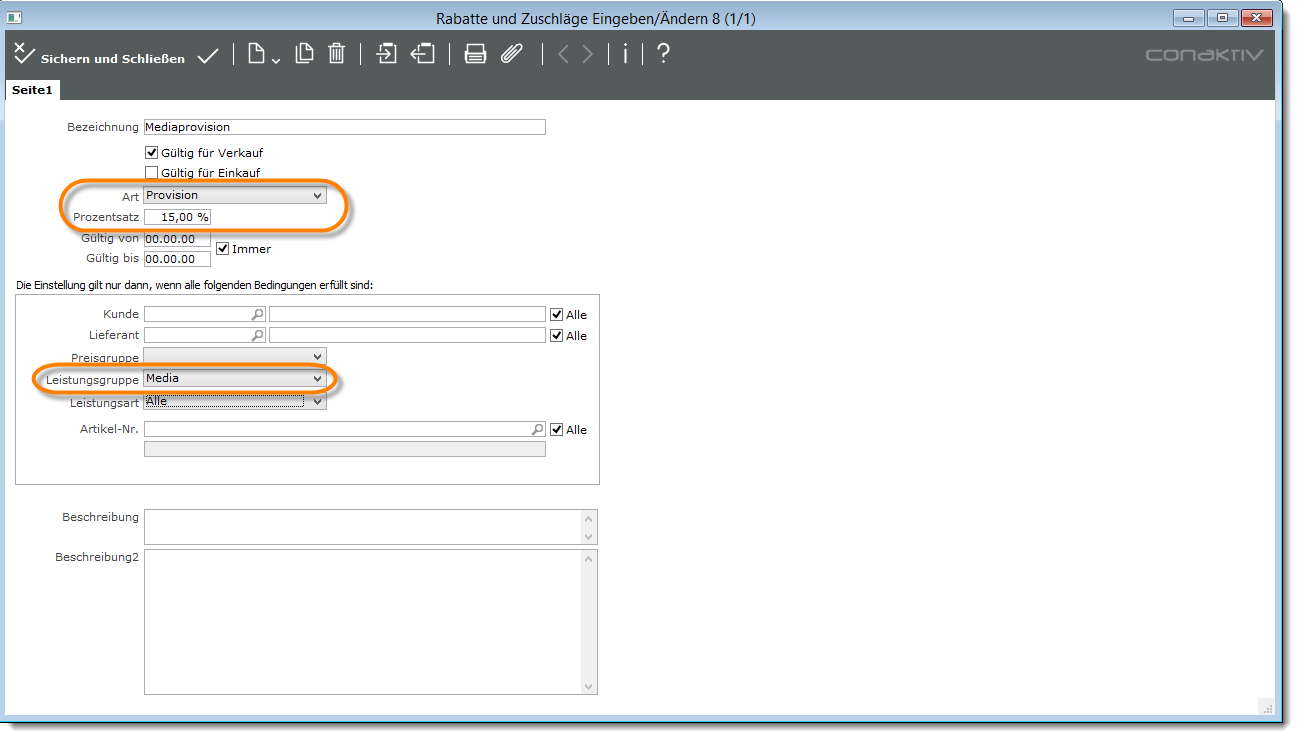
Task: Enable 'Gültig für Einkauf' checkbox
Action: (152, 173)
